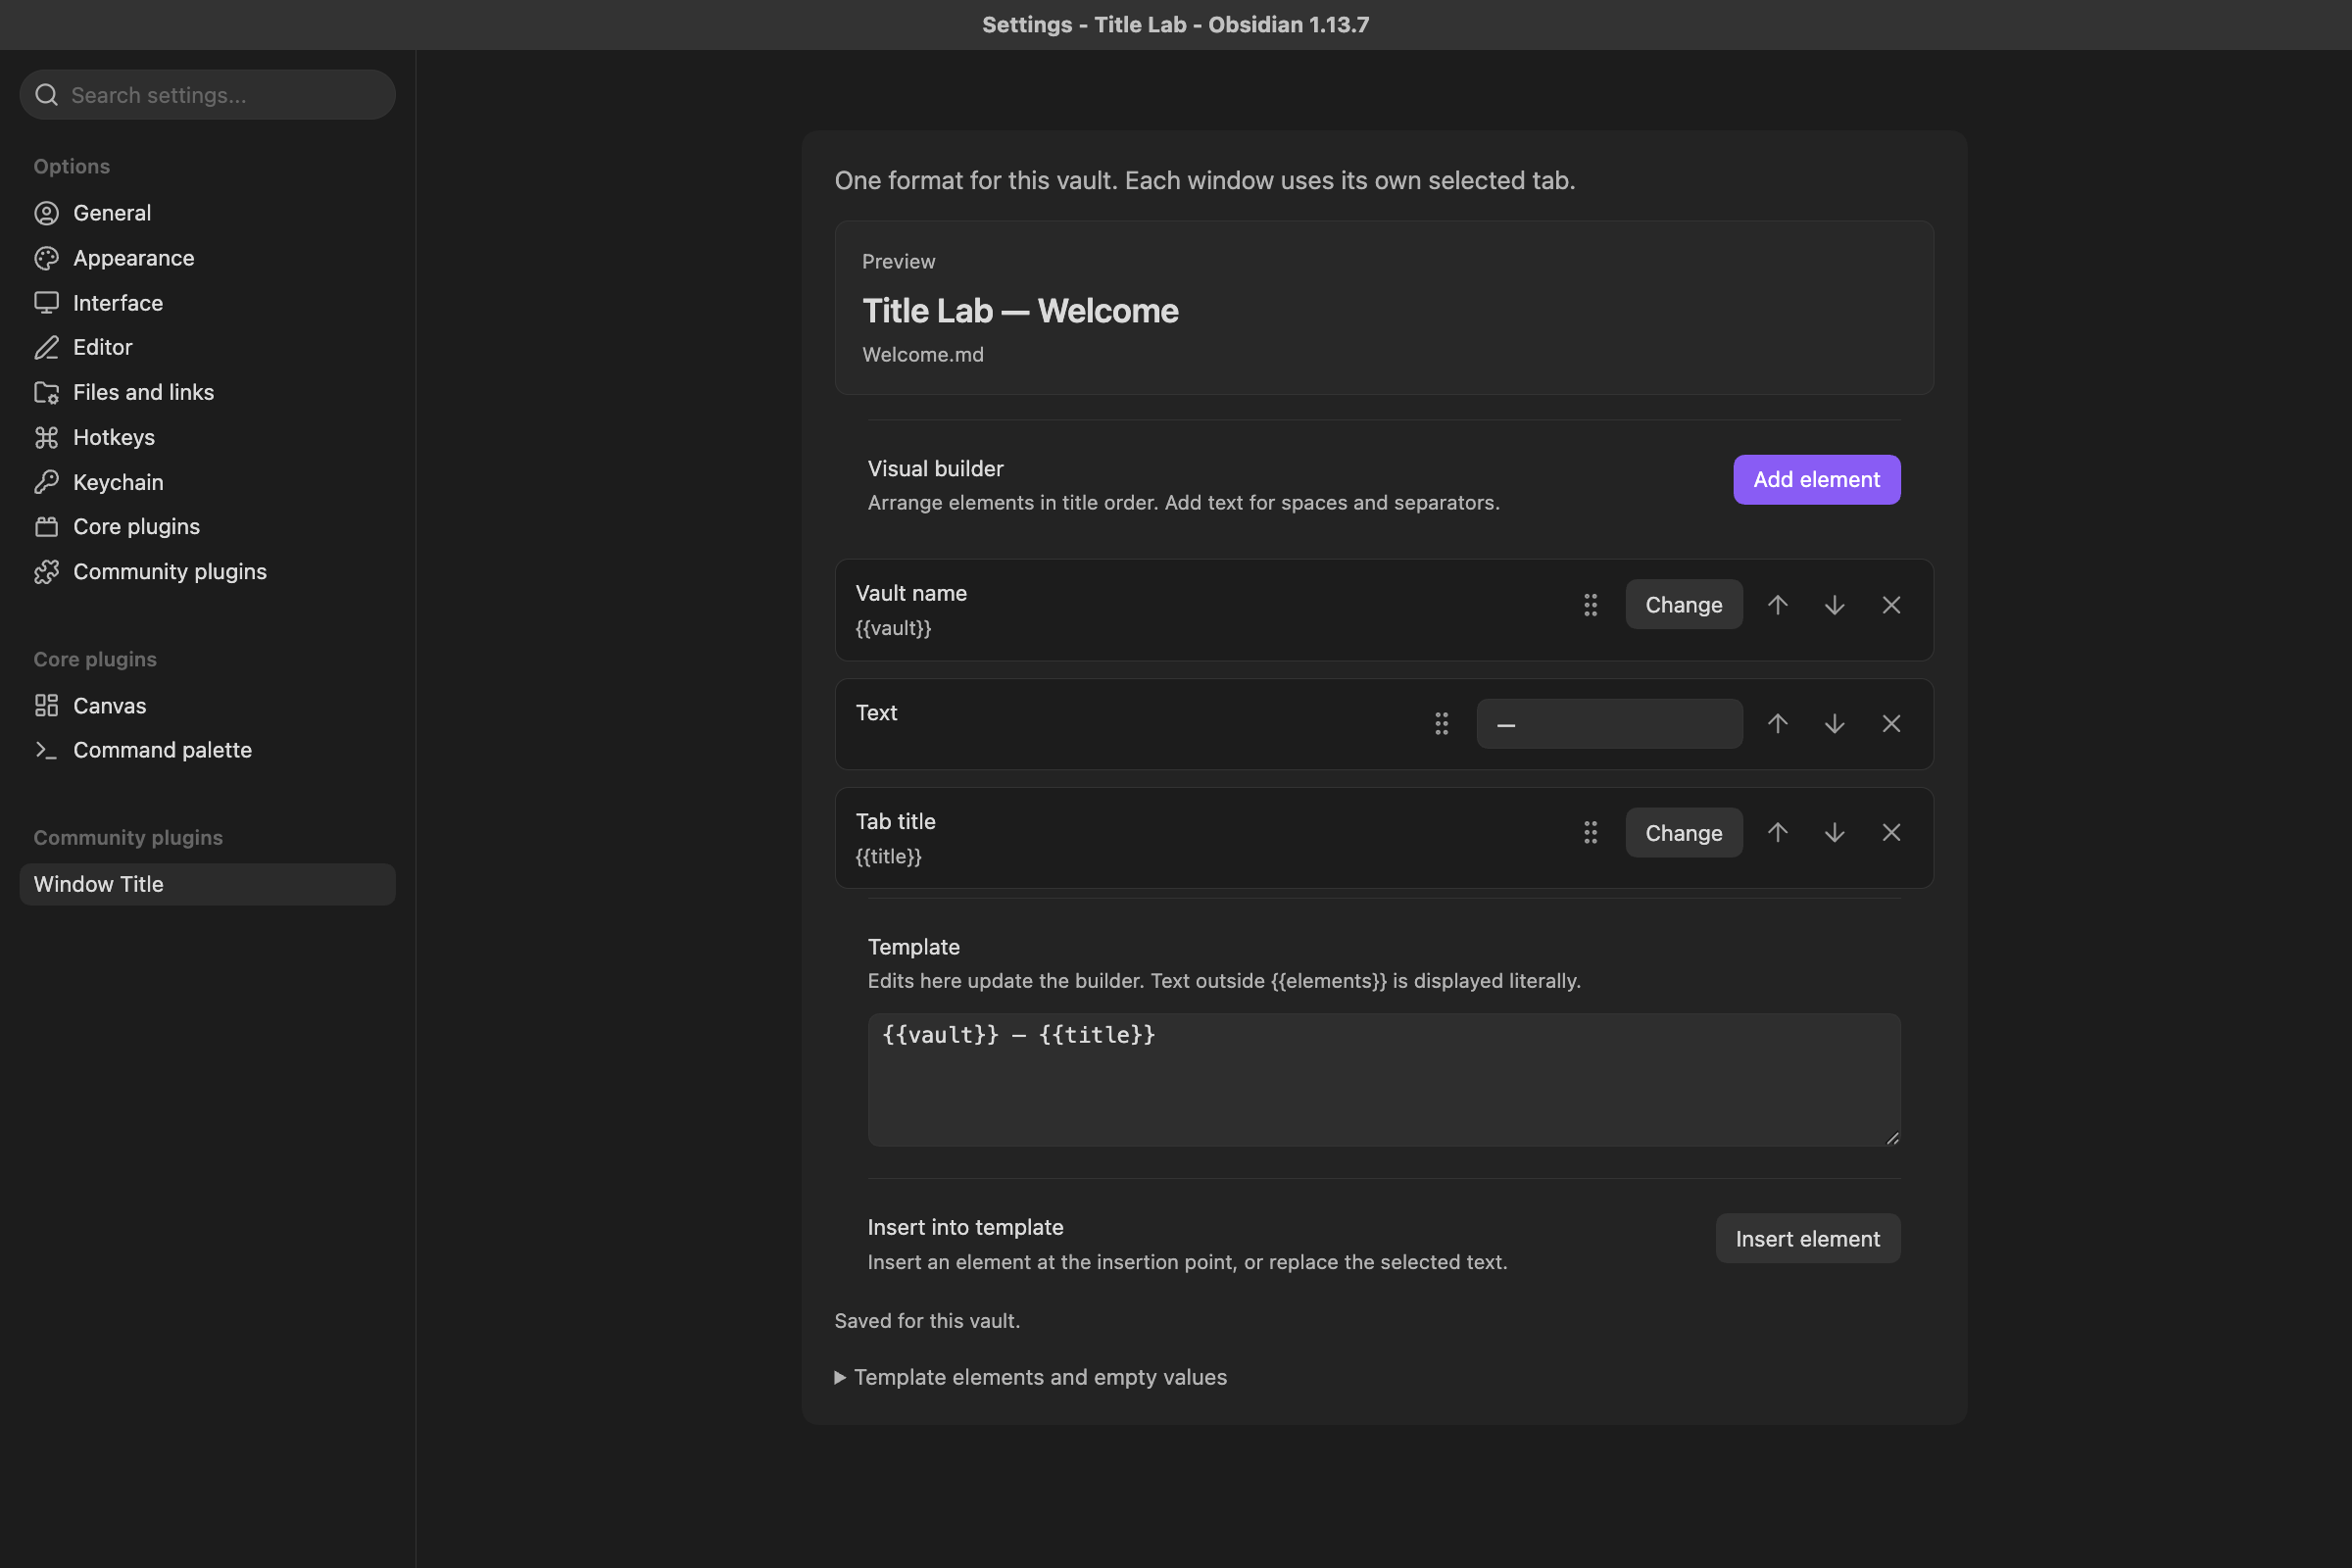2352x1568 pixels.
Task: Change the Vault name element
Action: (1684, 605)
